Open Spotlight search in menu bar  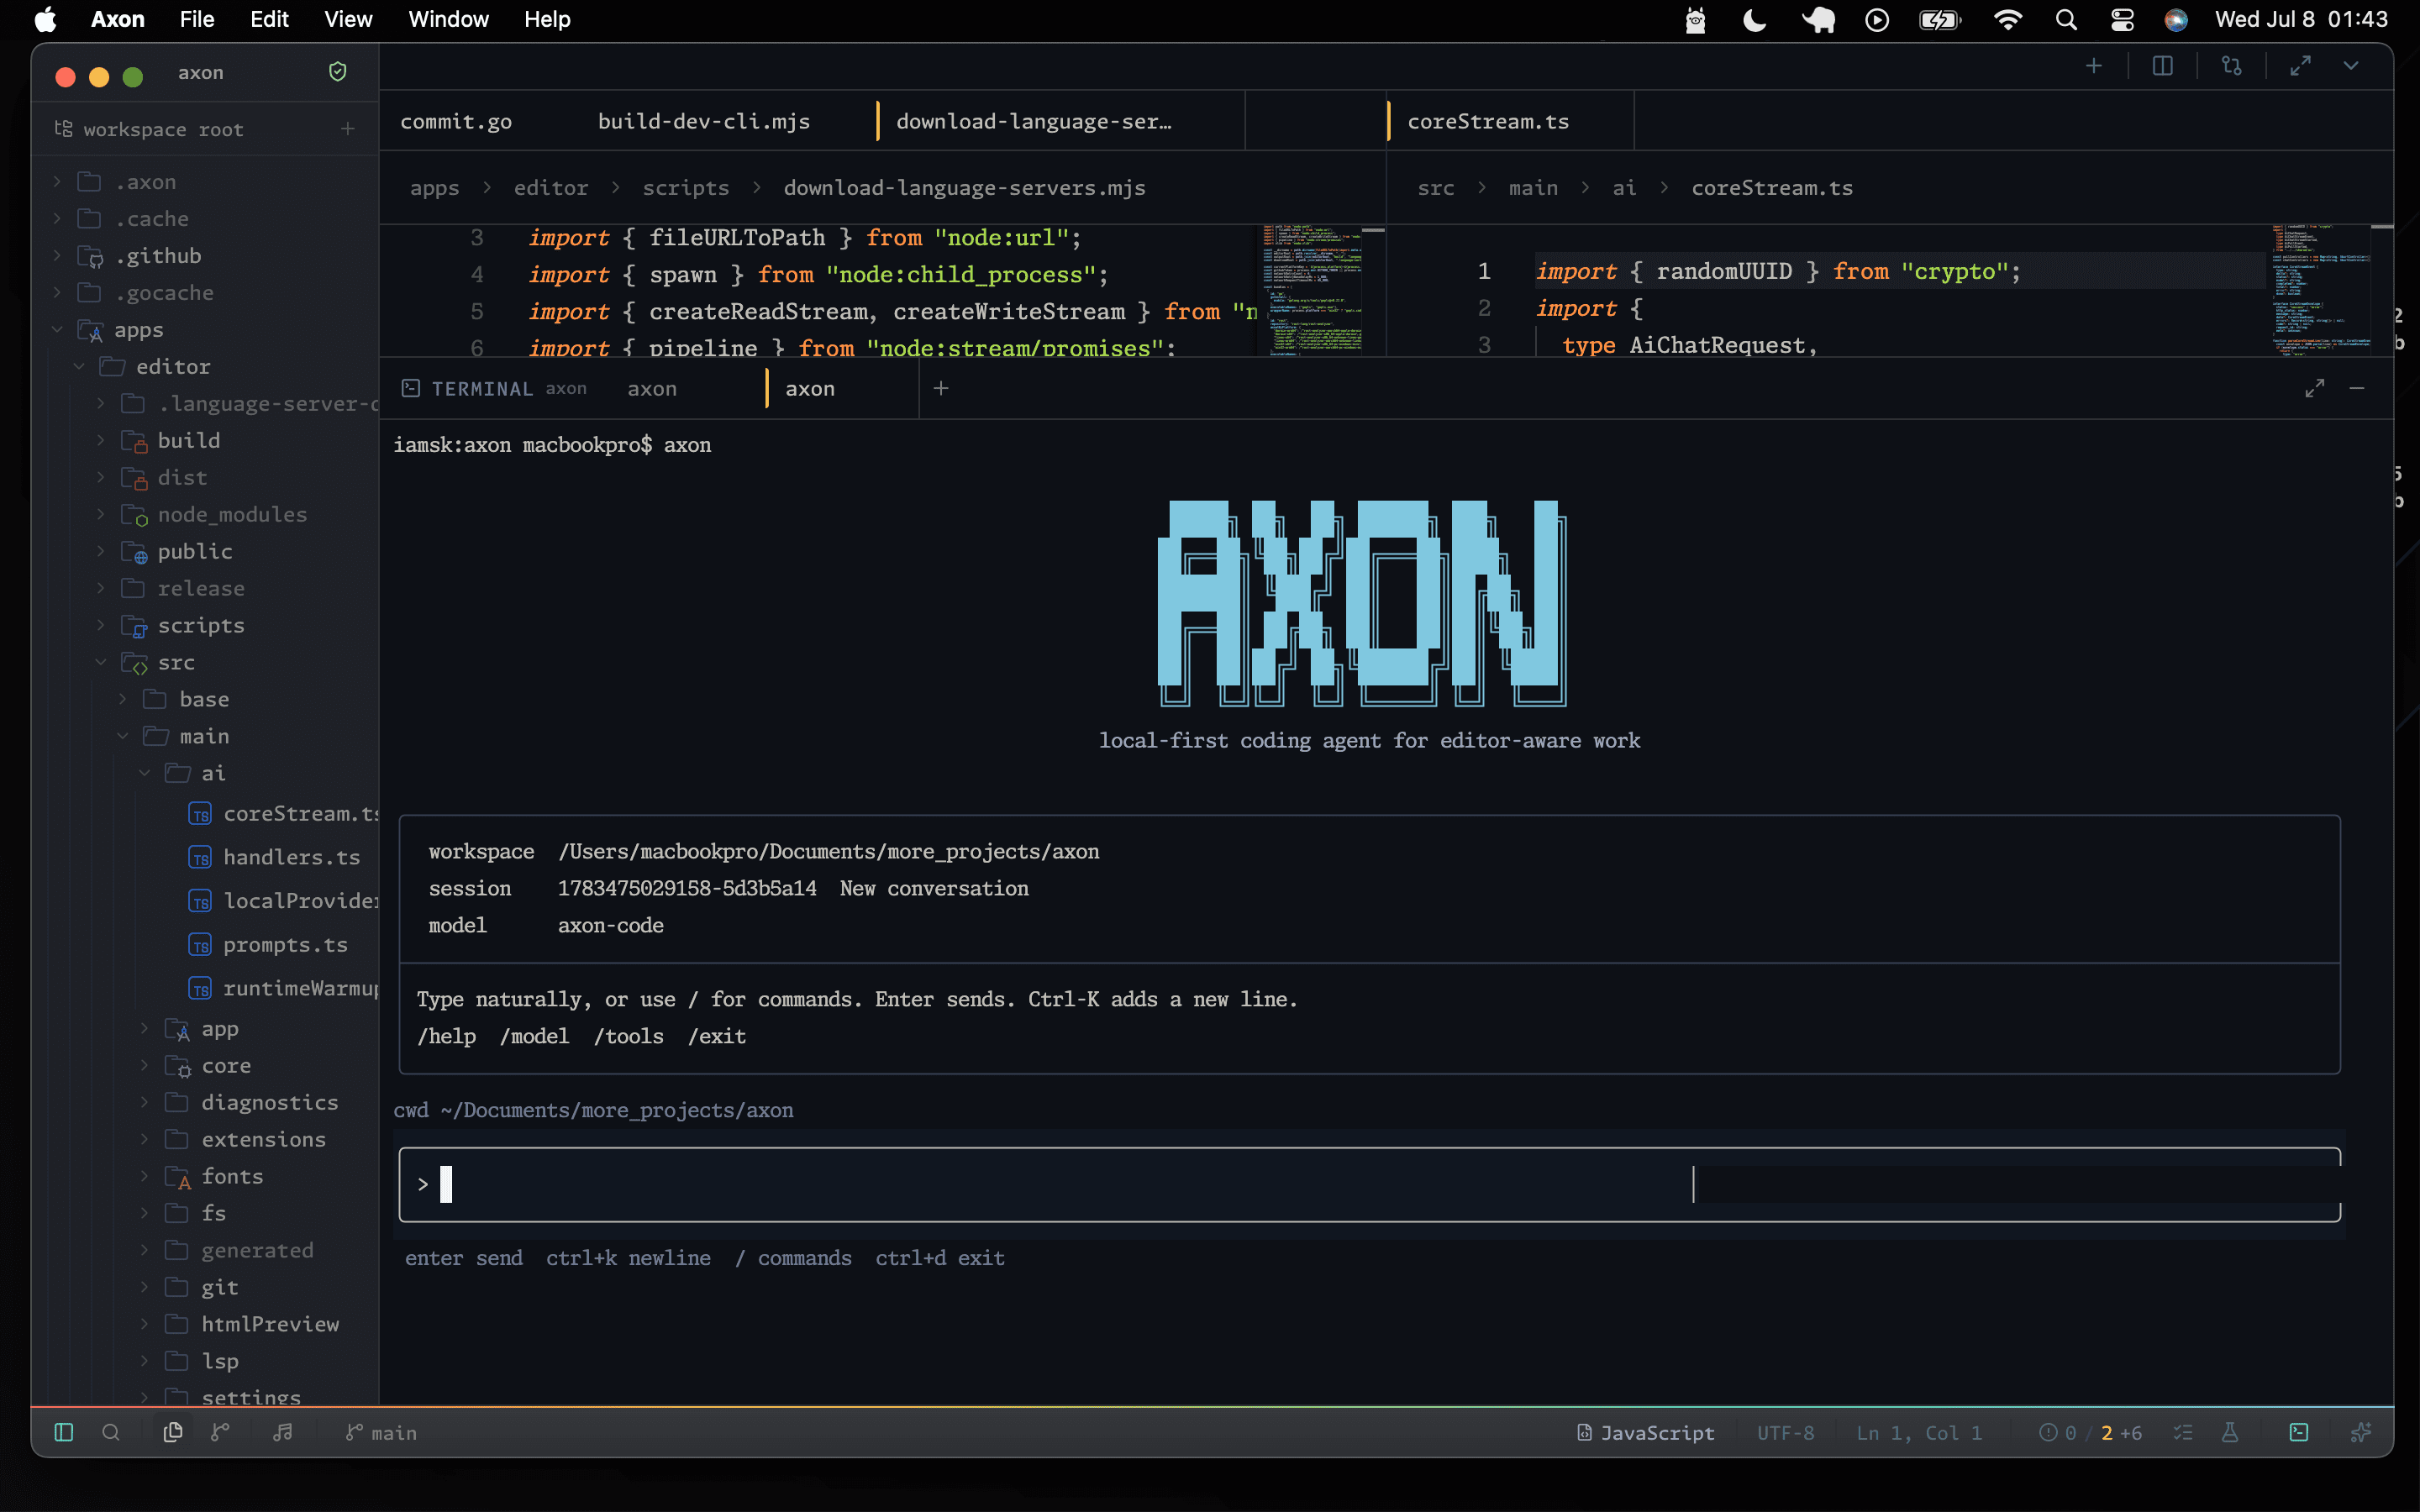tap(2066, 20)
